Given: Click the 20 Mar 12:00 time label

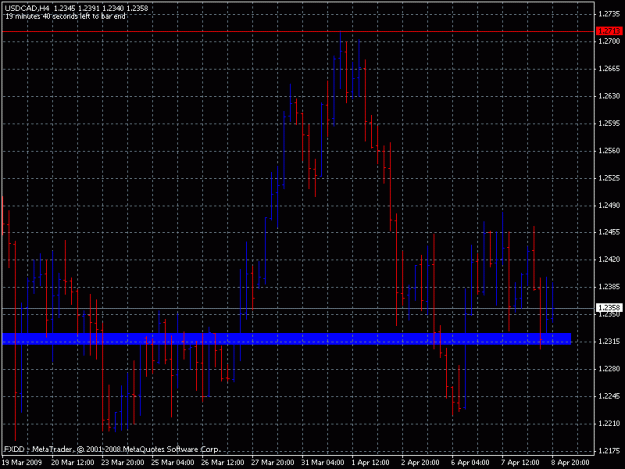Looking at the screenshot, I should (x=73, y=462).
